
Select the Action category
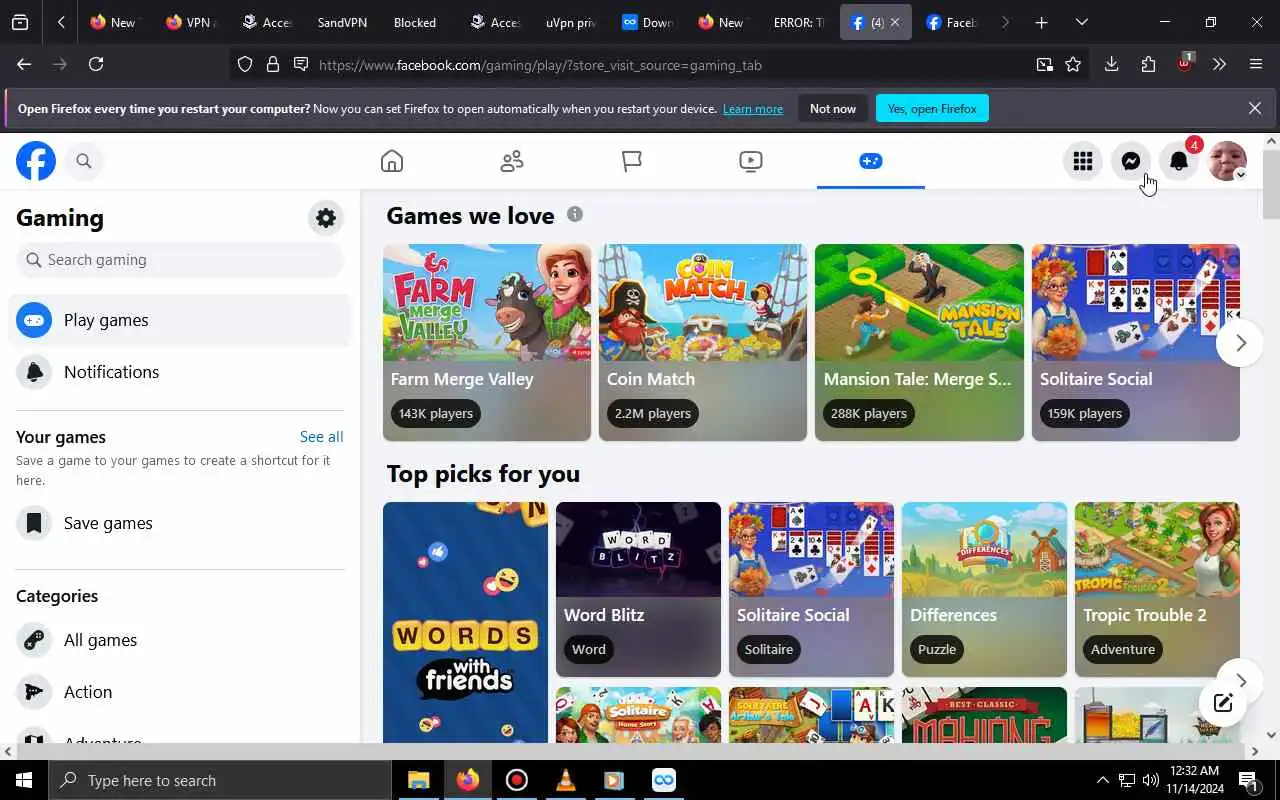coord(180,692)
